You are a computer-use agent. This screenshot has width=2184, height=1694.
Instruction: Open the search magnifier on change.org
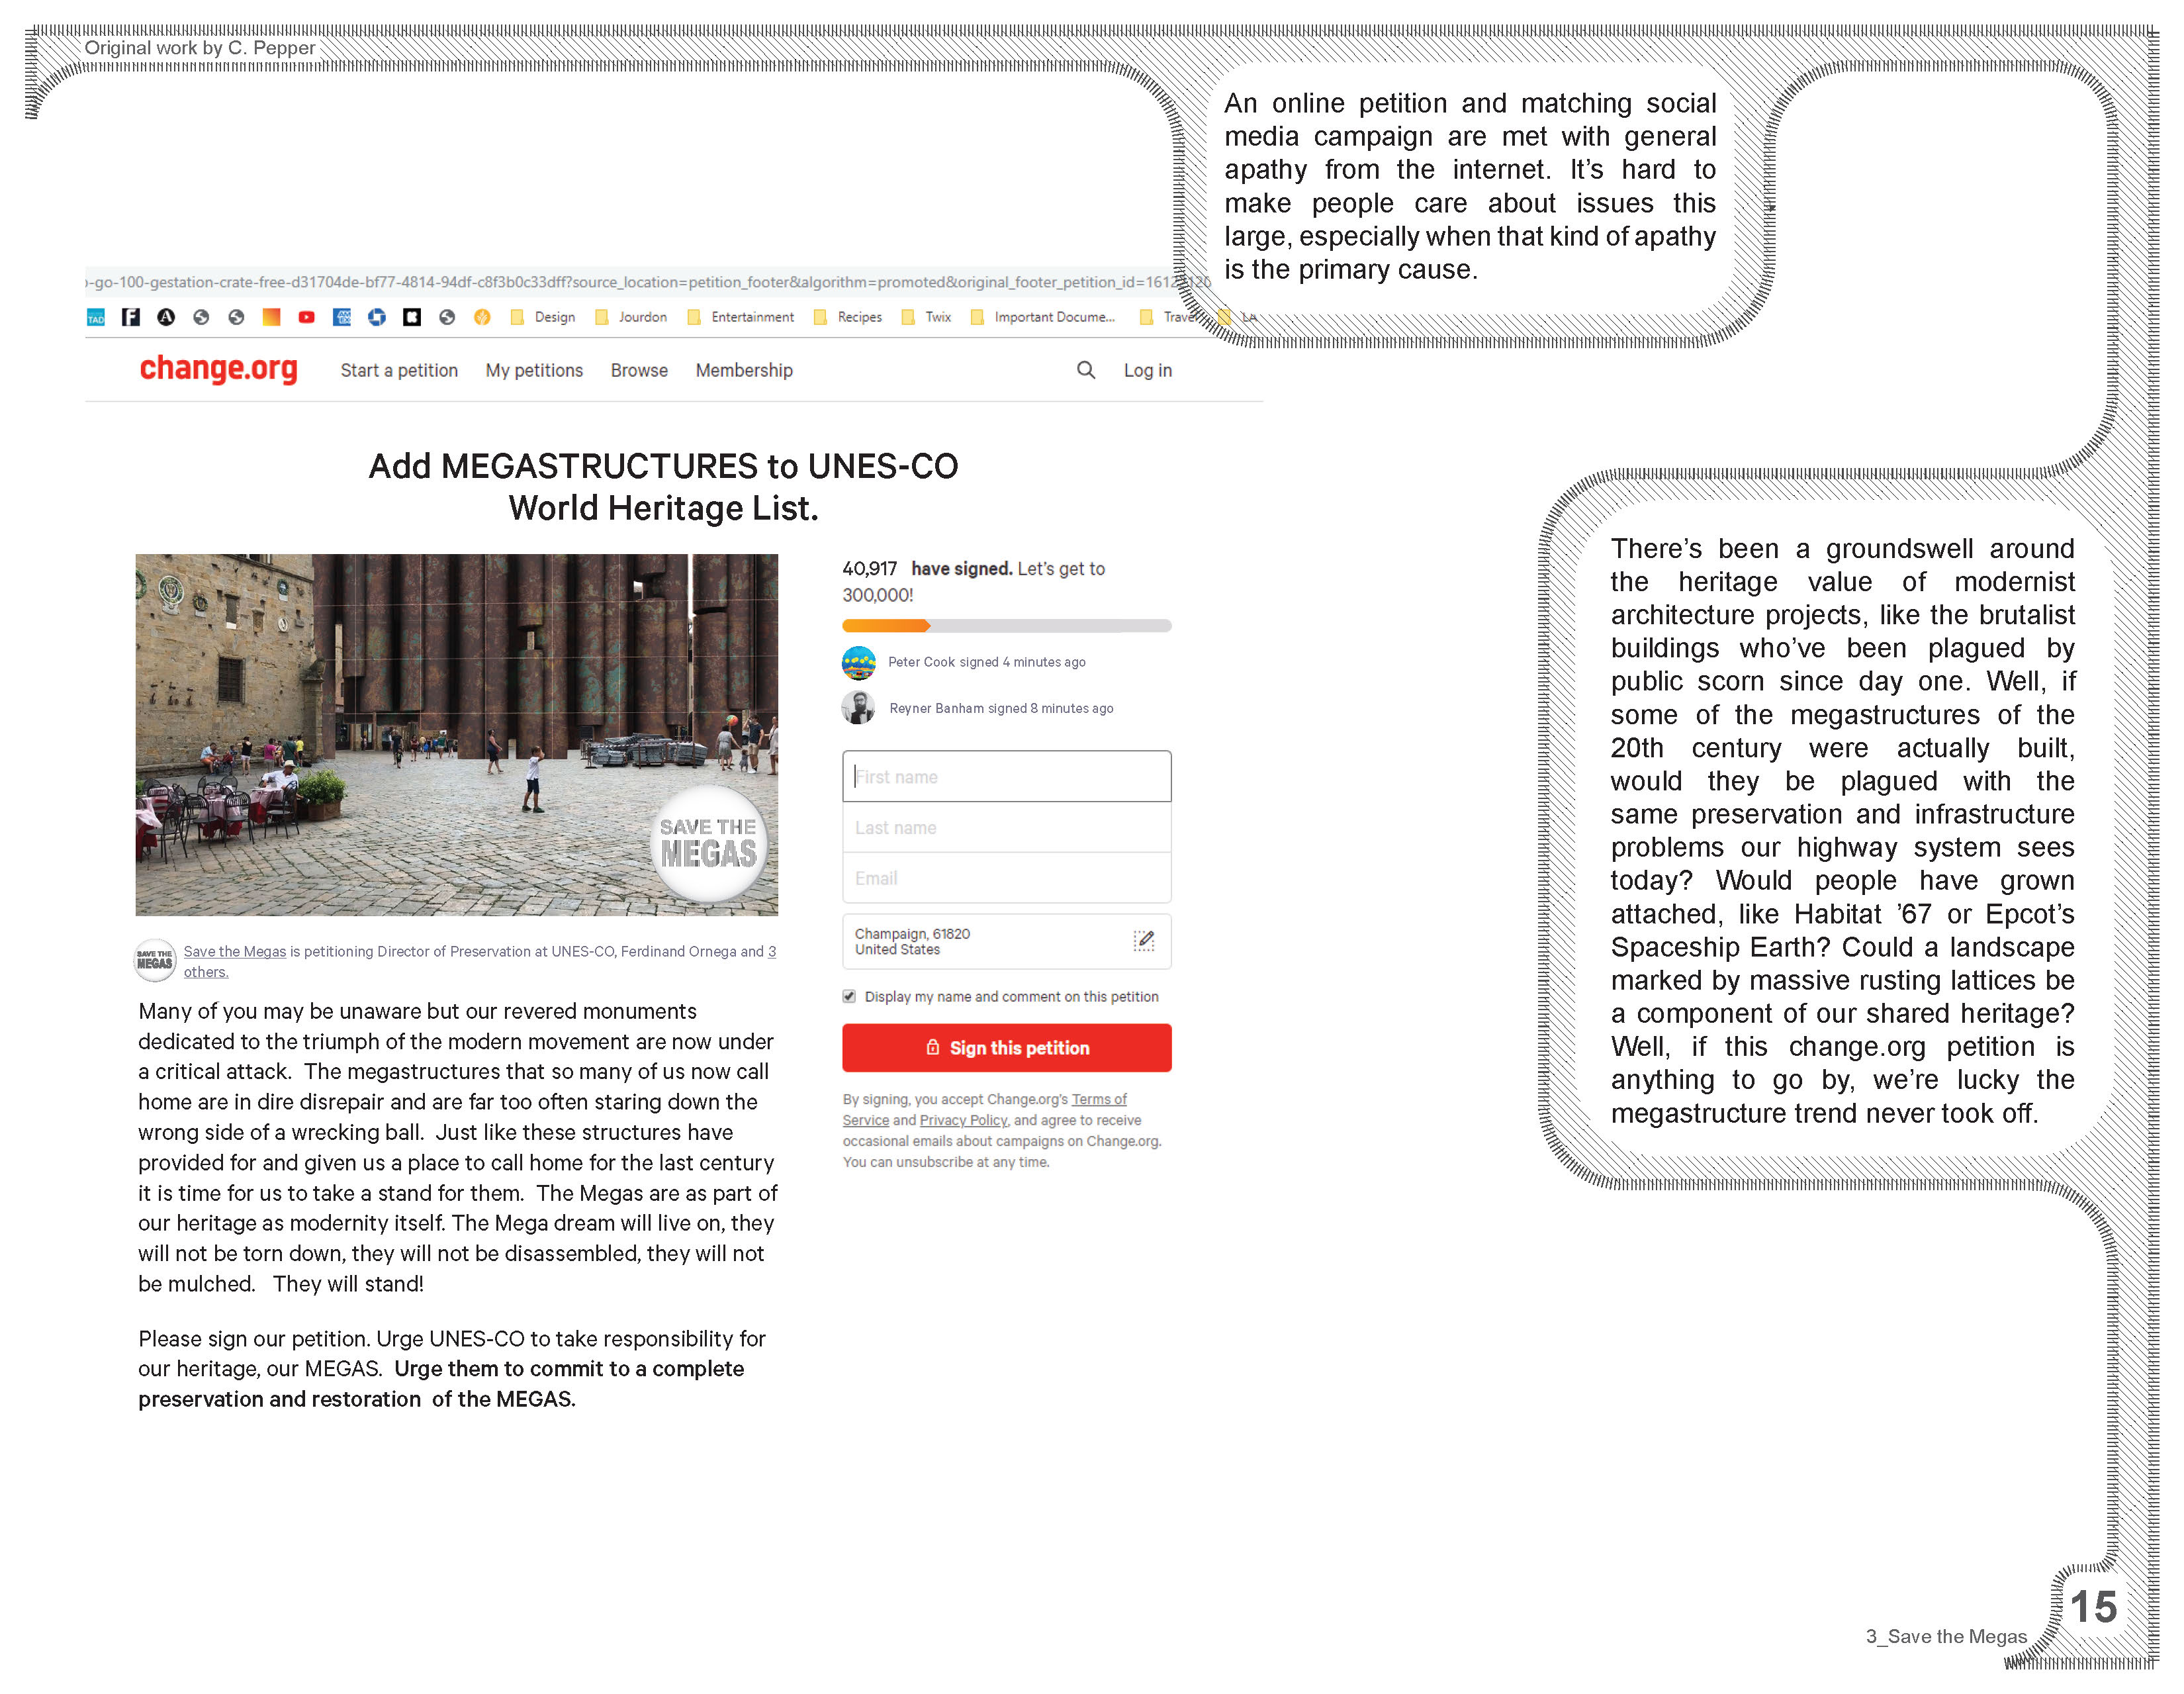[1085, 370]
